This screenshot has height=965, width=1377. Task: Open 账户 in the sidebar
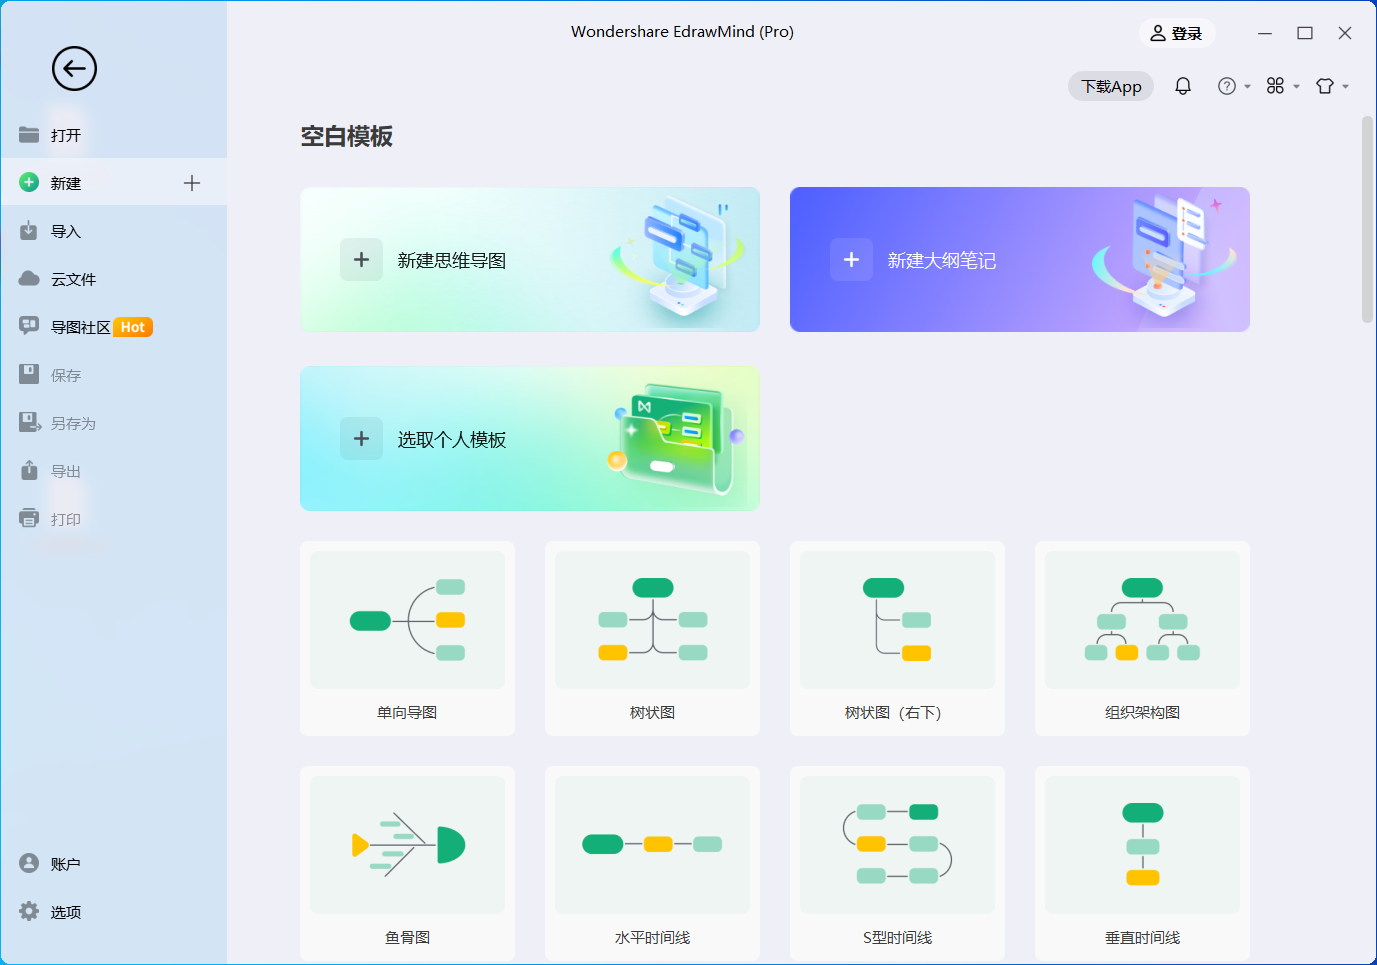point(114,864)
